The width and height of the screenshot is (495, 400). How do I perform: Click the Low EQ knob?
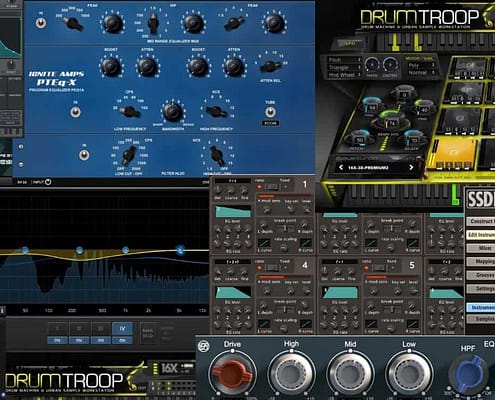click(x=409, y=373)
